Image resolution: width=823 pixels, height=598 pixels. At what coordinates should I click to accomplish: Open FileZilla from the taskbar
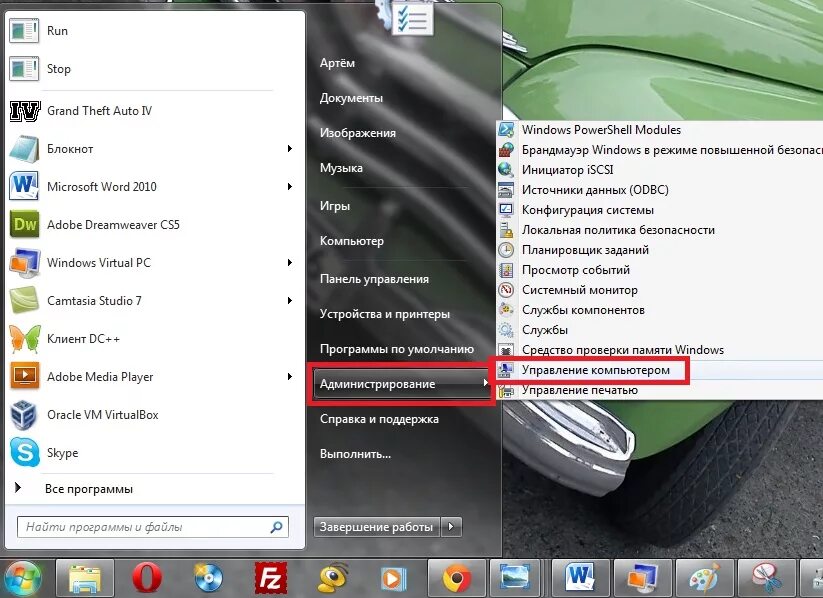click(270, 579)
